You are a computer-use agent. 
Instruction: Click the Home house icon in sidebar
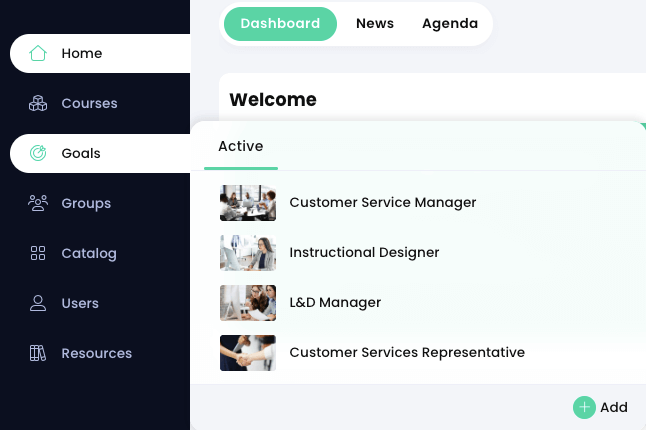point(37,53)
